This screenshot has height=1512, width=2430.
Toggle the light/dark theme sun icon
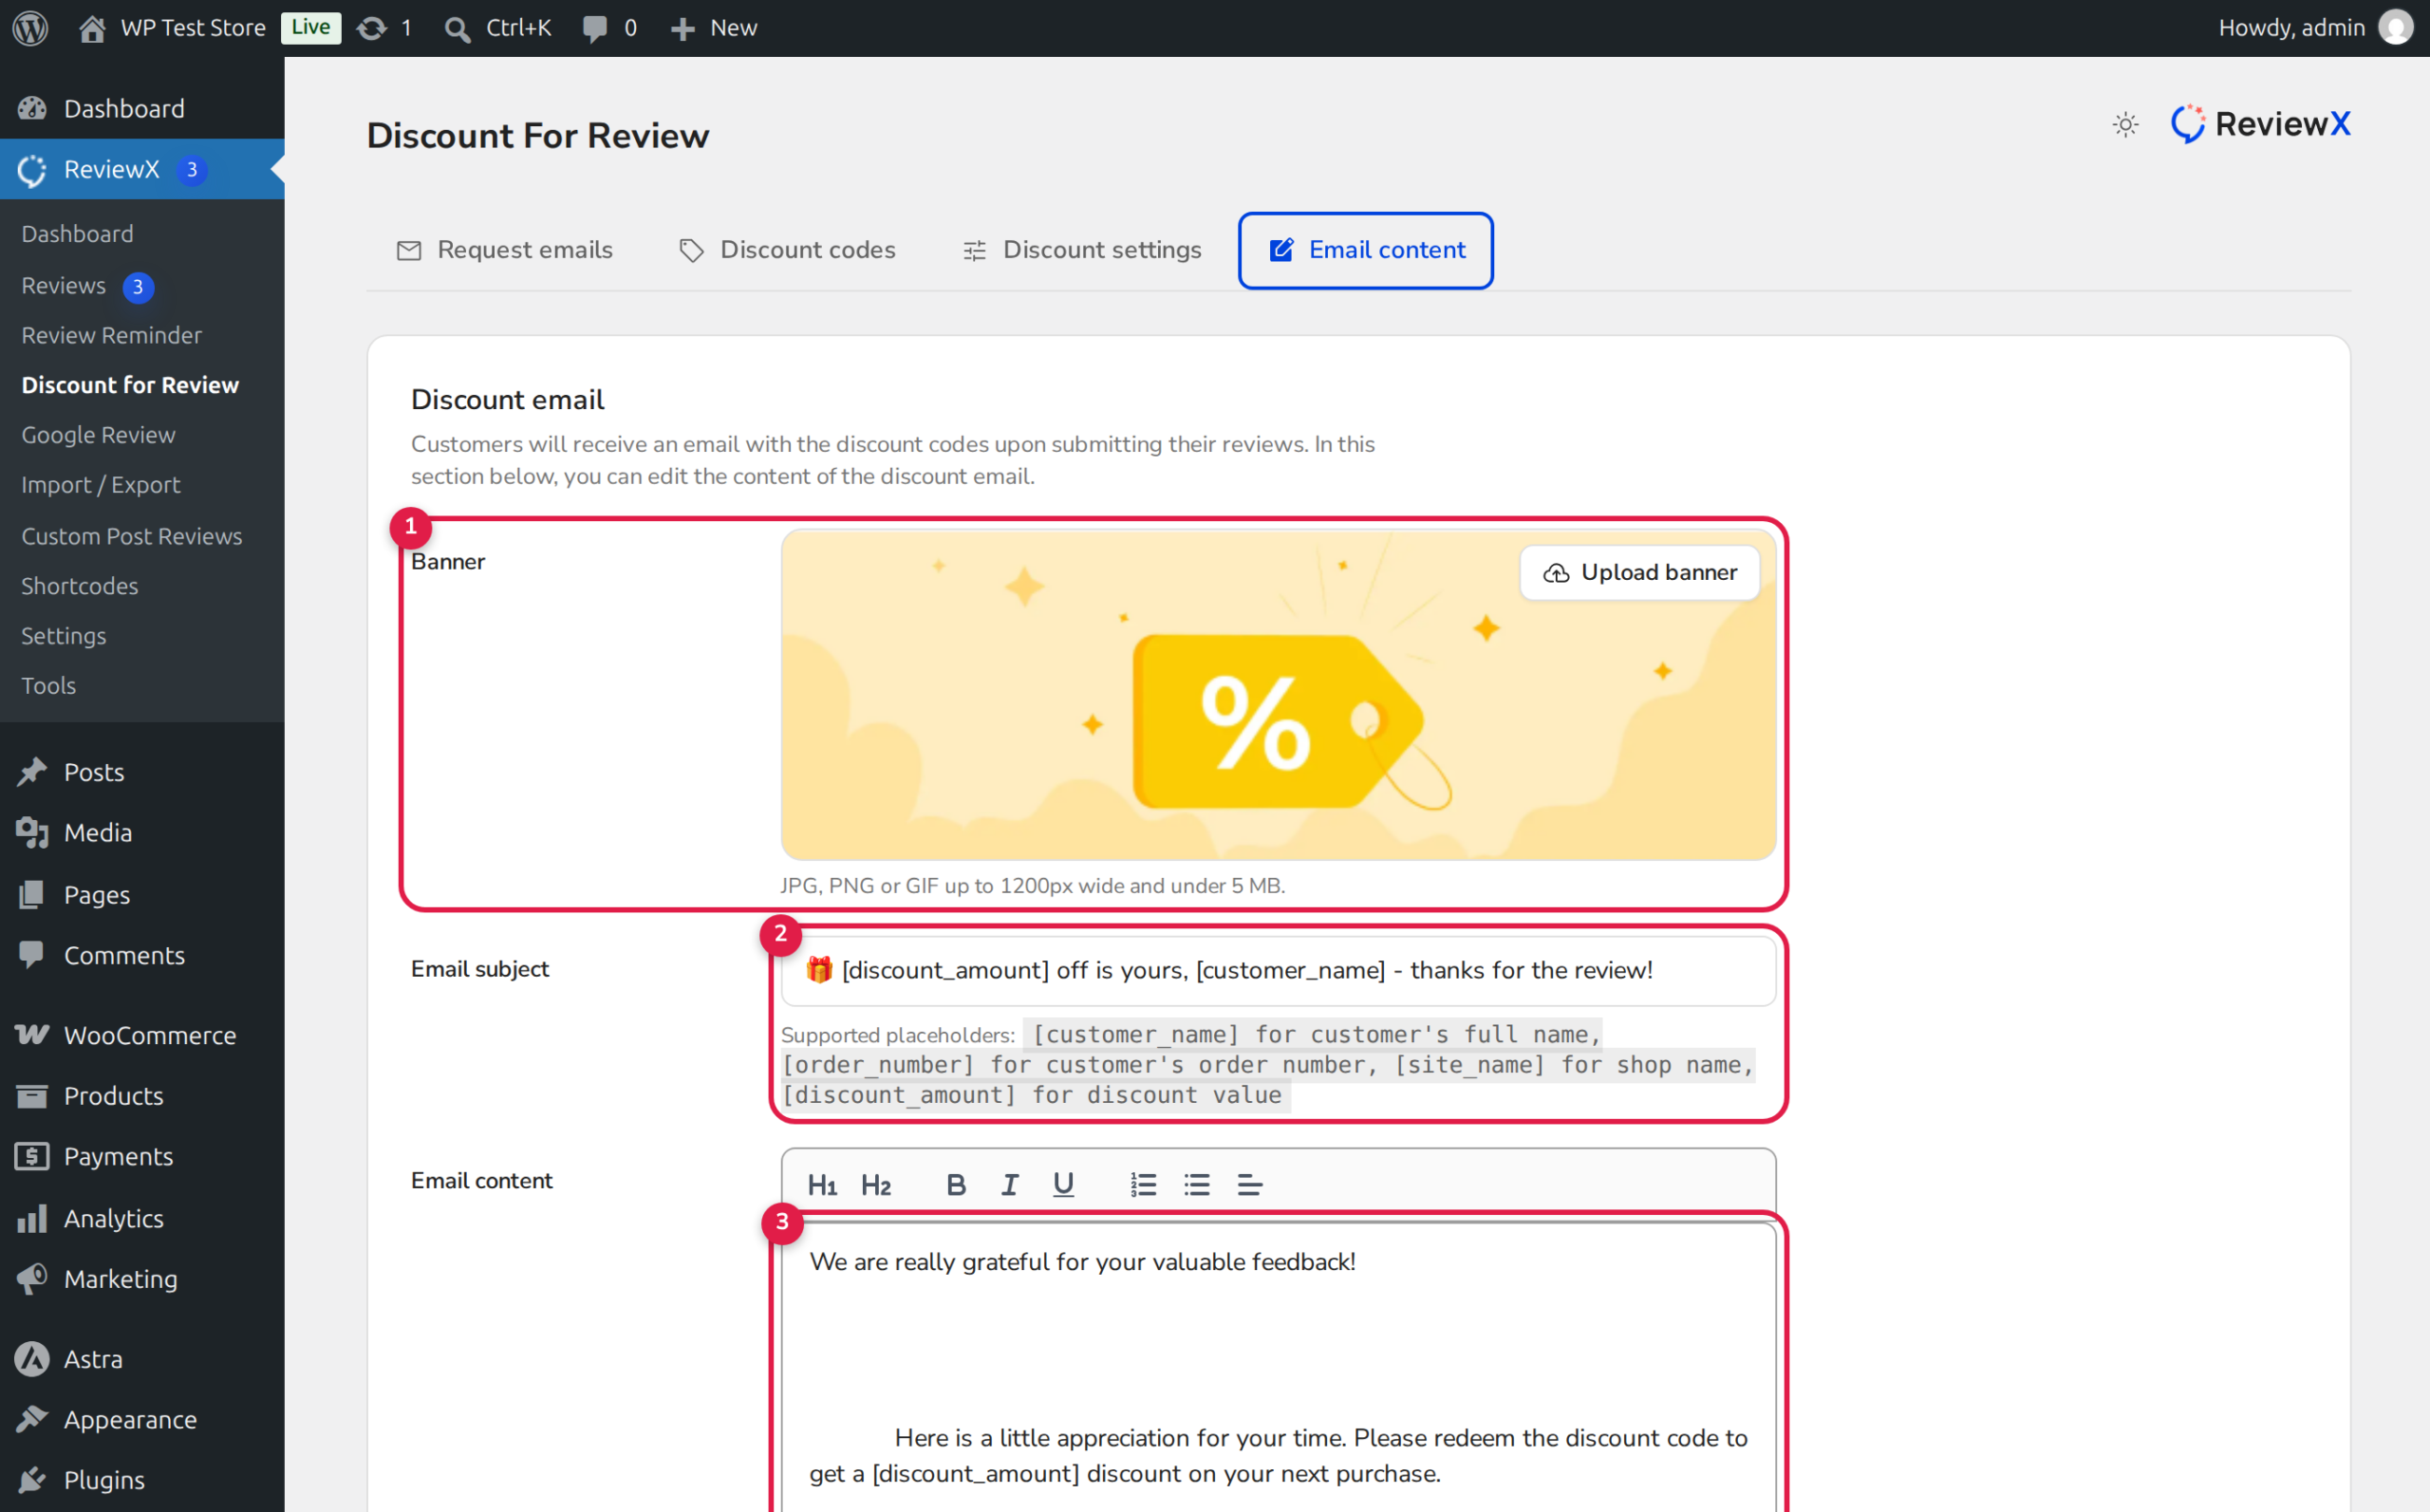click(2125, 124)
